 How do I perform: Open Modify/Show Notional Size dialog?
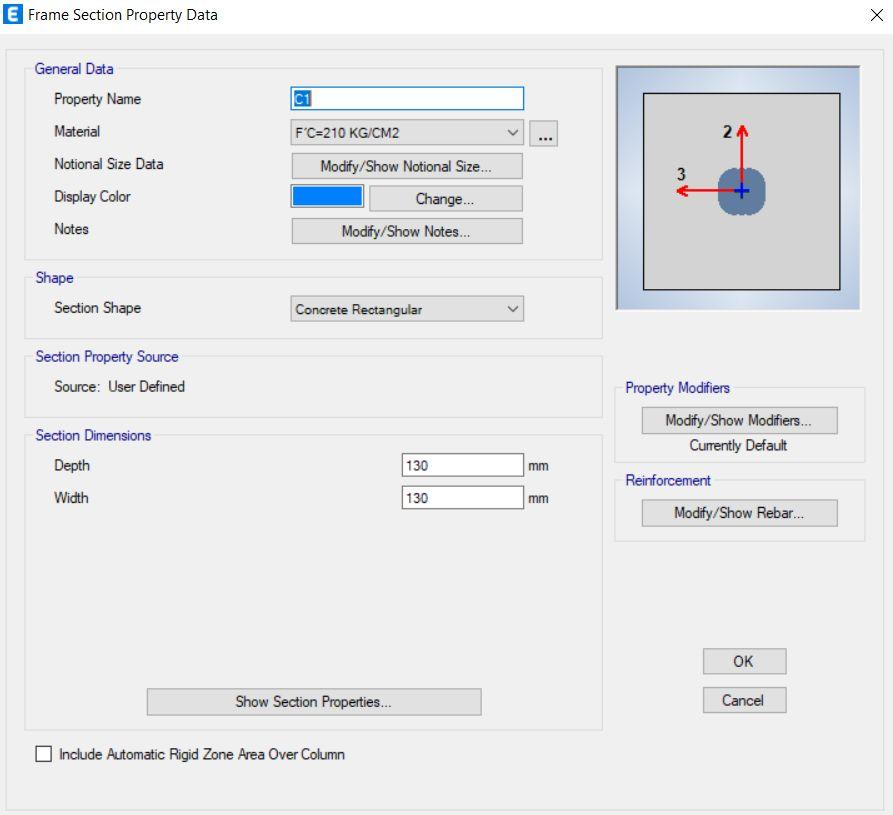point(407,166)
